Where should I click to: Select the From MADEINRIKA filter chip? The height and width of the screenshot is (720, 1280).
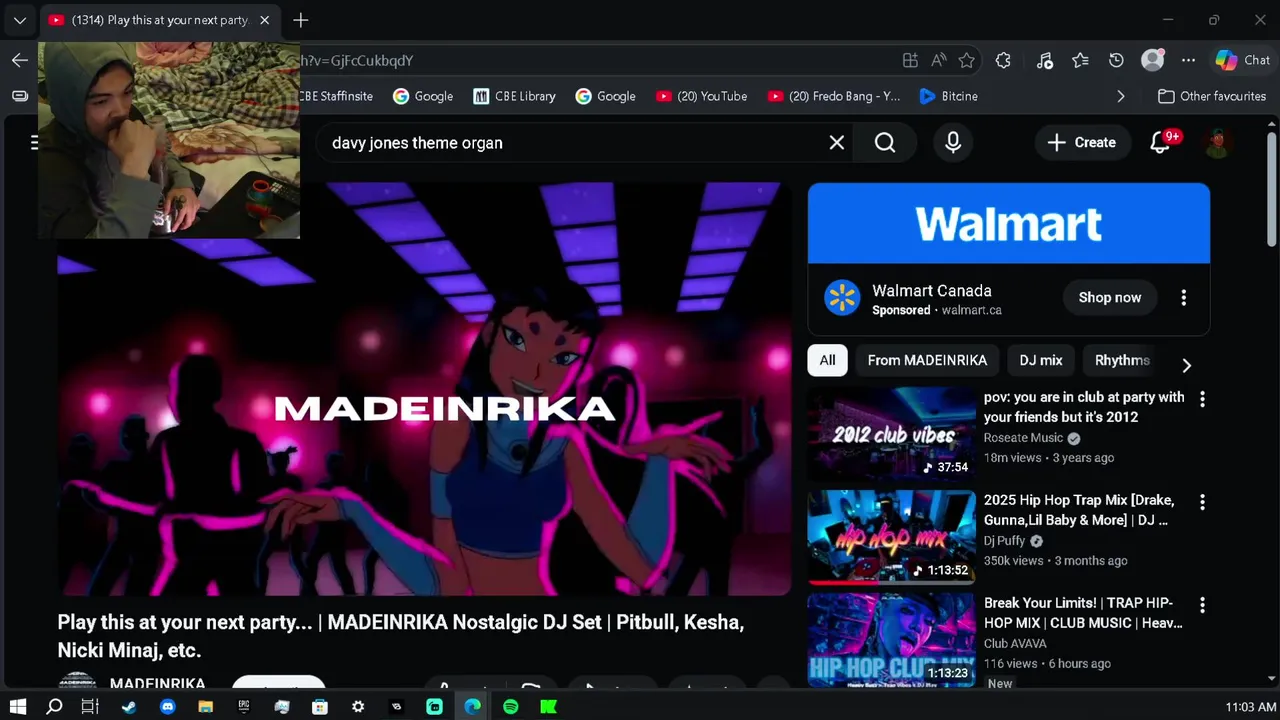tap(927, 360)
